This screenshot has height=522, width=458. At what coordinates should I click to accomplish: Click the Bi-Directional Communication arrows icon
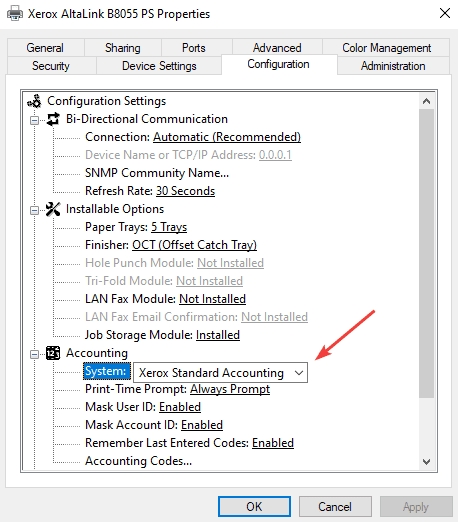tap(53, 119)
